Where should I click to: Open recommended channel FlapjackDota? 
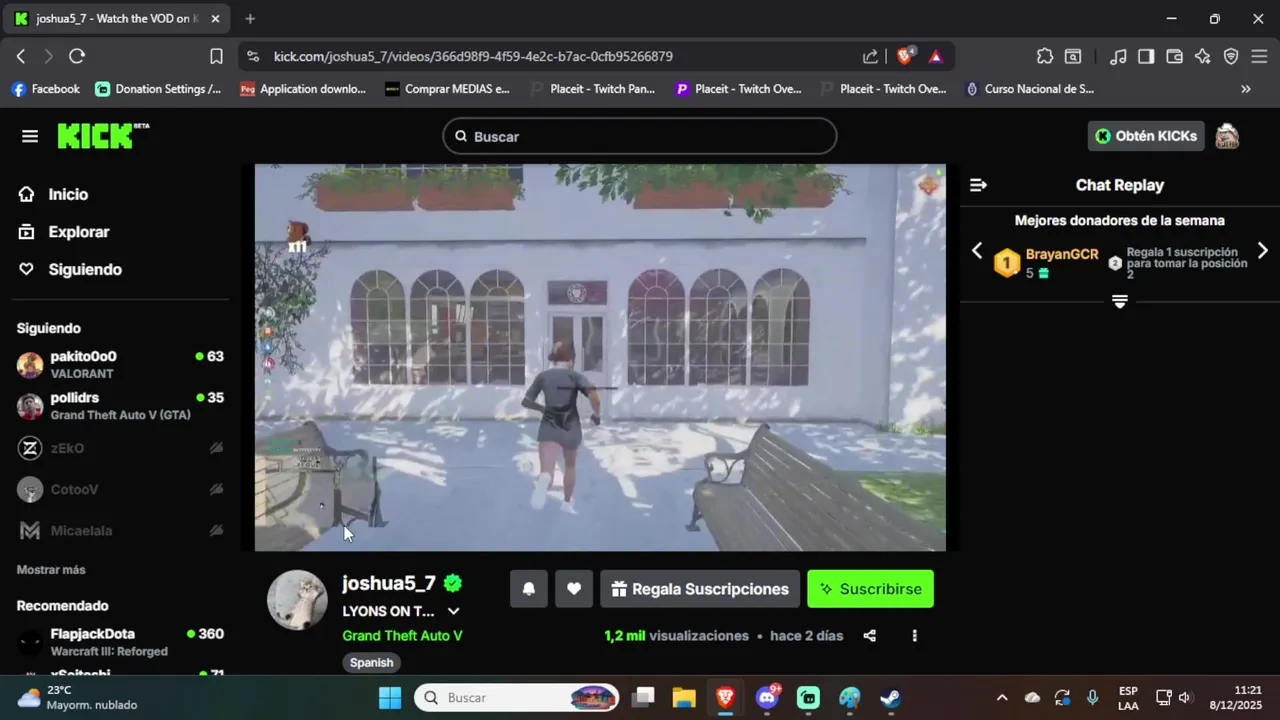[120, 642]
